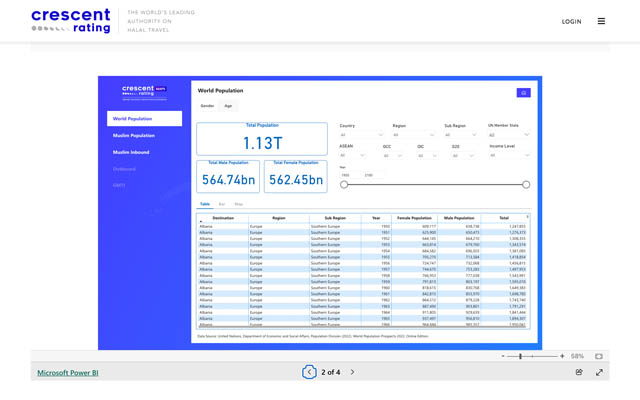The image size is (640, 400).
Task: Switch to the Age view toggle
Action: 228,105
